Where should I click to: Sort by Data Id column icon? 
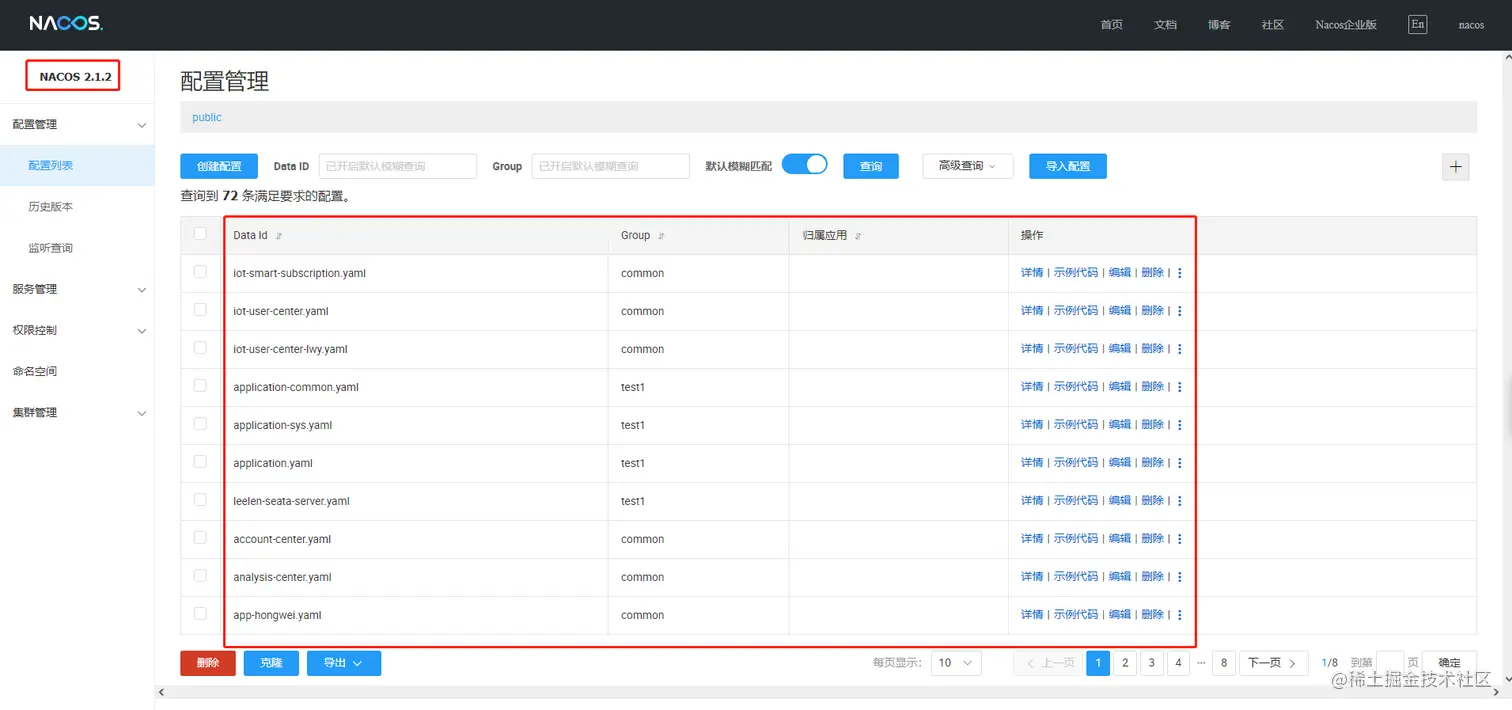click(x=279, y=236)
